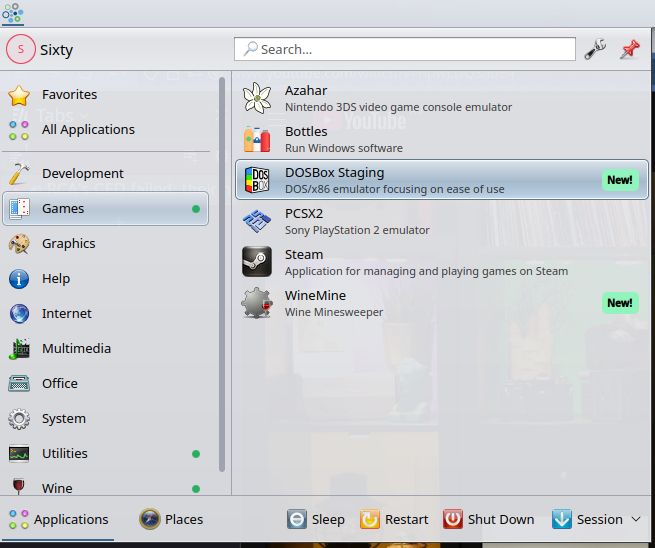Open the Help category
The width and height of the screenshot is (655, 548).
[105, 279]
